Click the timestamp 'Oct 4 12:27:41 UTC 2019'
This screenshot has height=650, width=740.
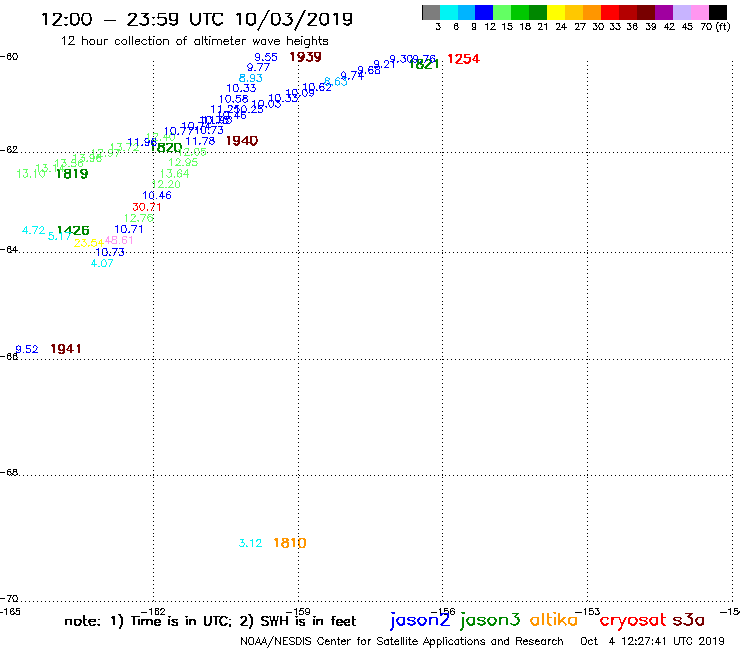point(652,642)
